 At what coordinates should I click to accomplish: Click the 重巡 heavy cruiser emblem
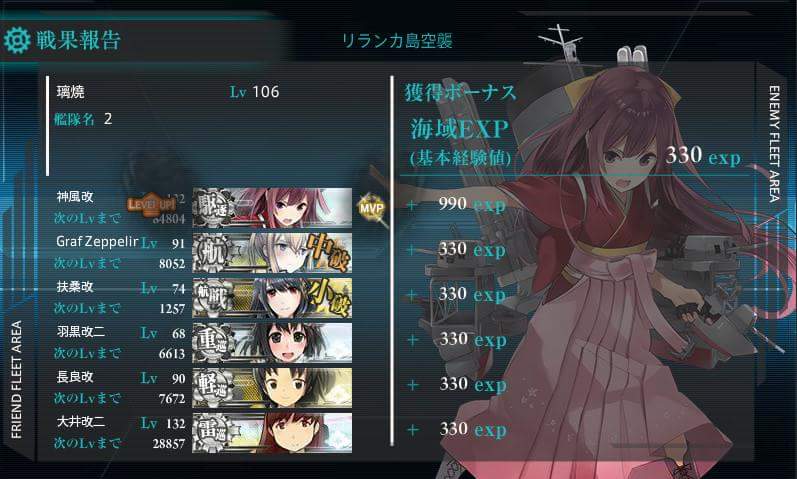[213, 343]
